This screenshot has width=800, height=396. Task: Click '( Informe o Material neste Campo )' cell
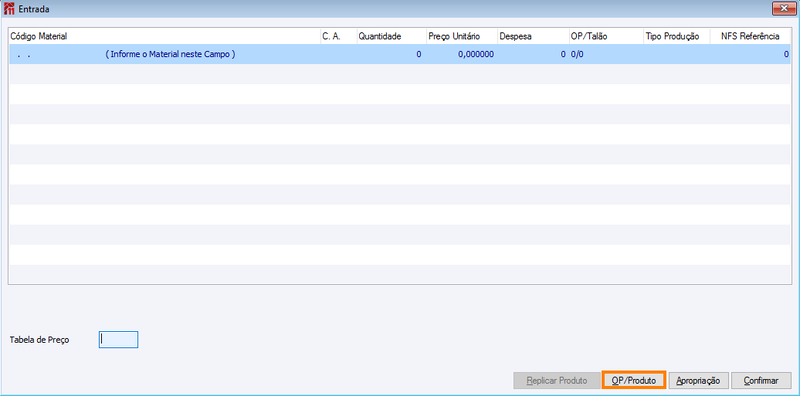[x=170, y=54]
